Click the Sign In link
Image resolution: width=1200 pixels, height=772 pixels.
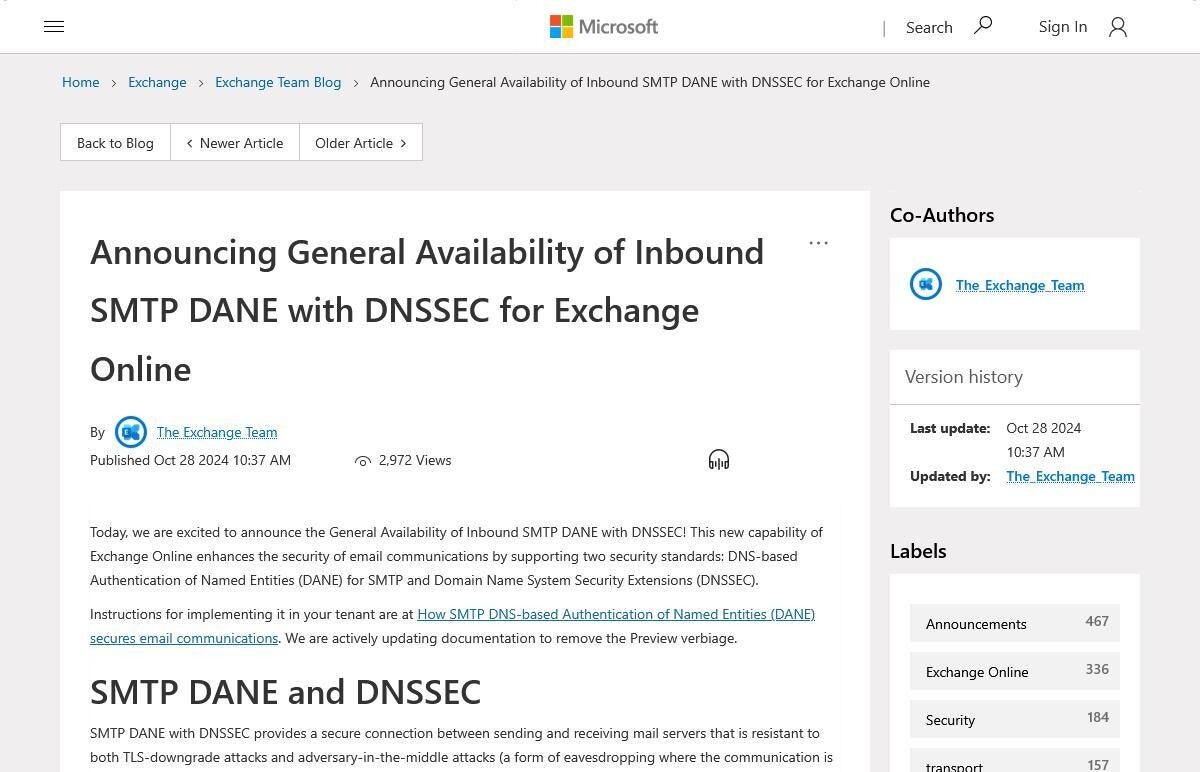tap(1063, 27)
